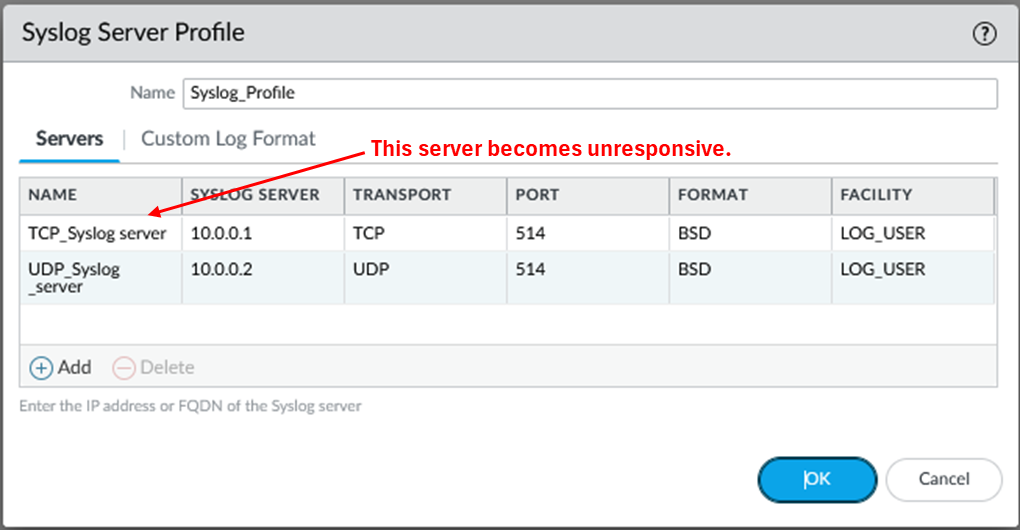Open BSD format cell for TCP server
The width and height of the screenshot is (1020, 530).
[x=749, y=233]
